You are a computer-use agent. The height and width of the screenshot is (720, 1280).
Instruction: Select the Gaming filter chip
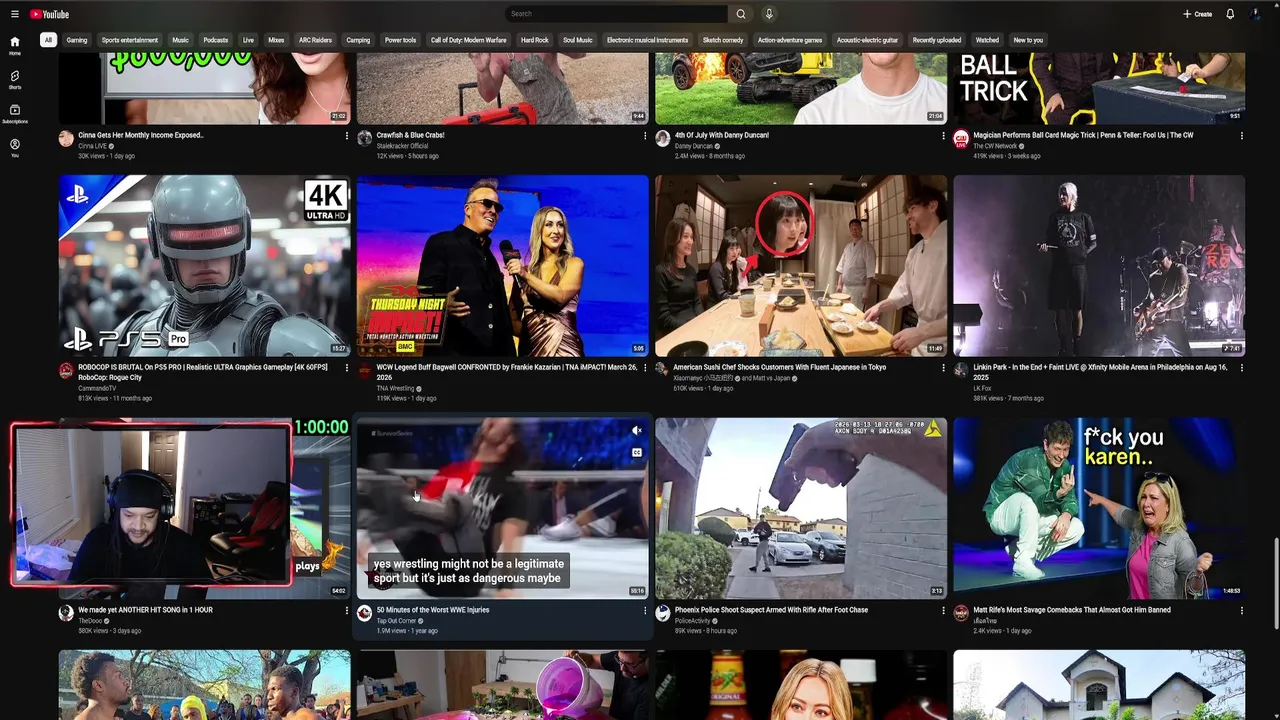coord(77,40)
